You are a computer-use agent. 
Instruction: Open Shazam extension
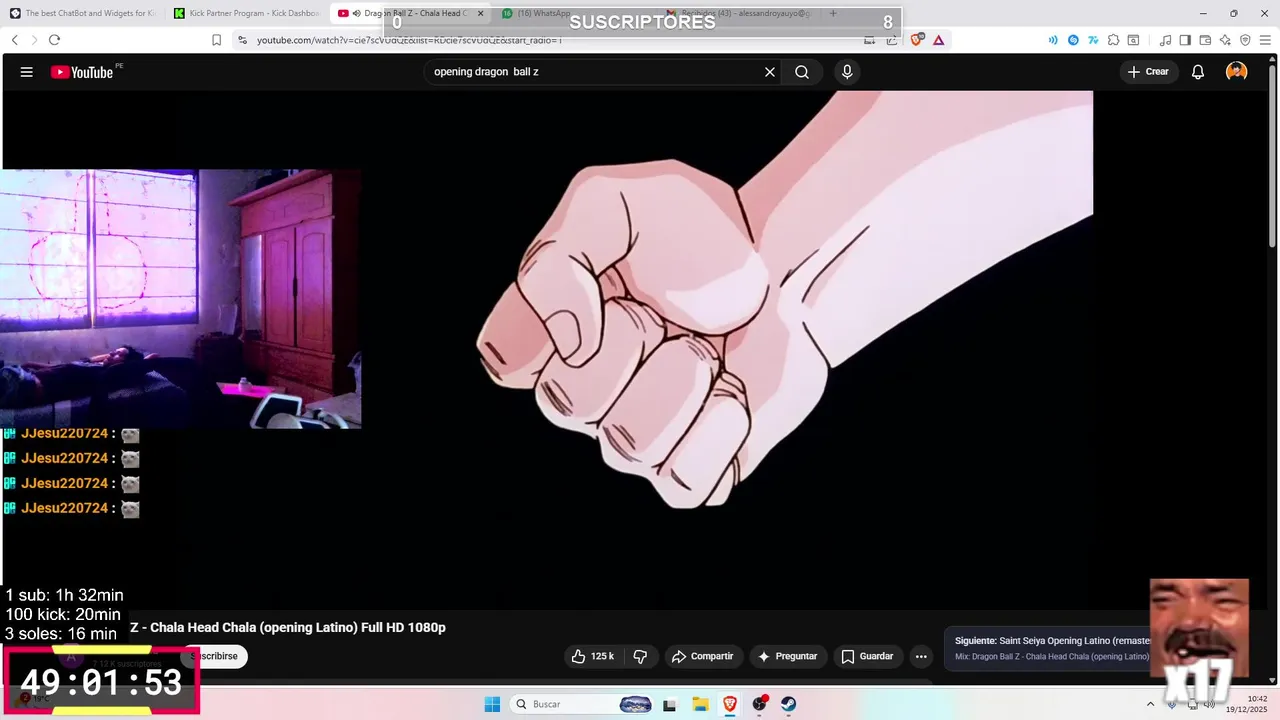click(1073, 40)
